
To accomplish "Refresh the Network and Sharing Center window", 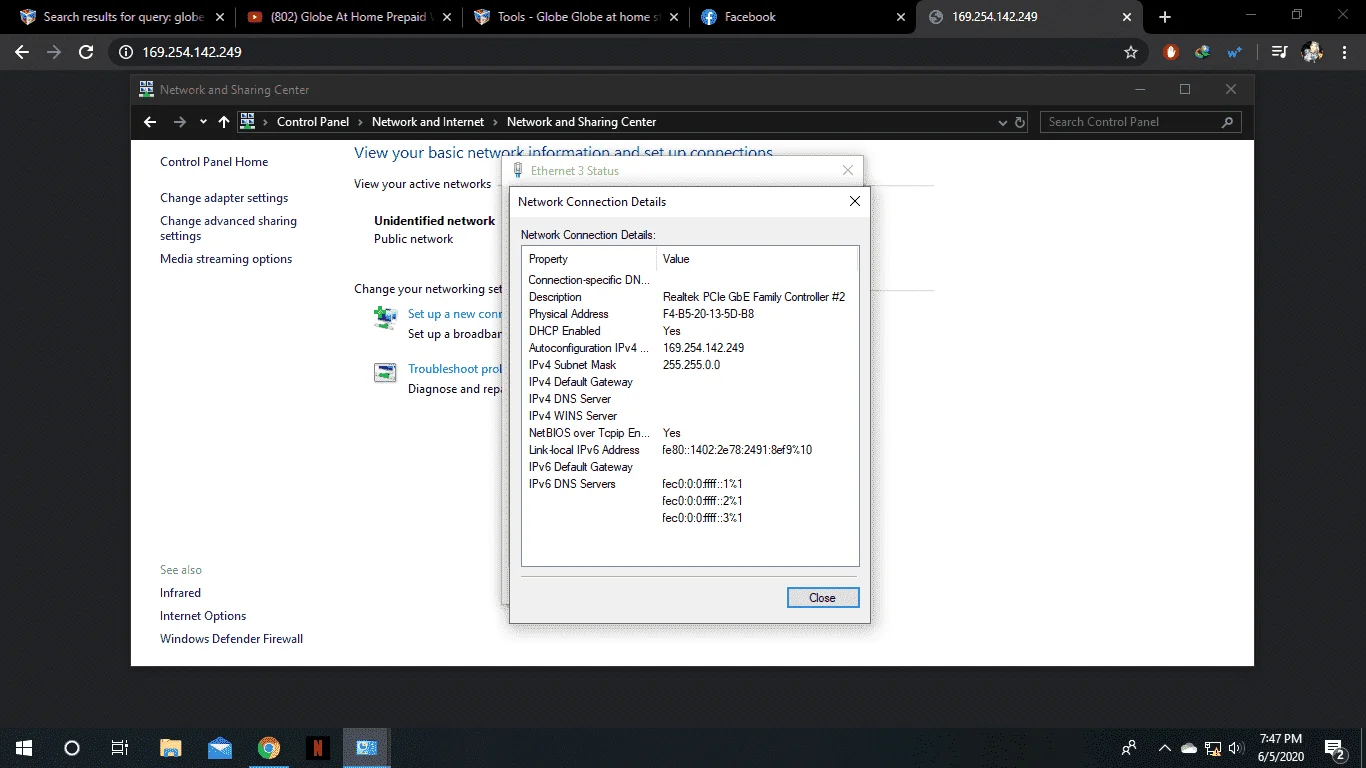I will coord(1020,122).
